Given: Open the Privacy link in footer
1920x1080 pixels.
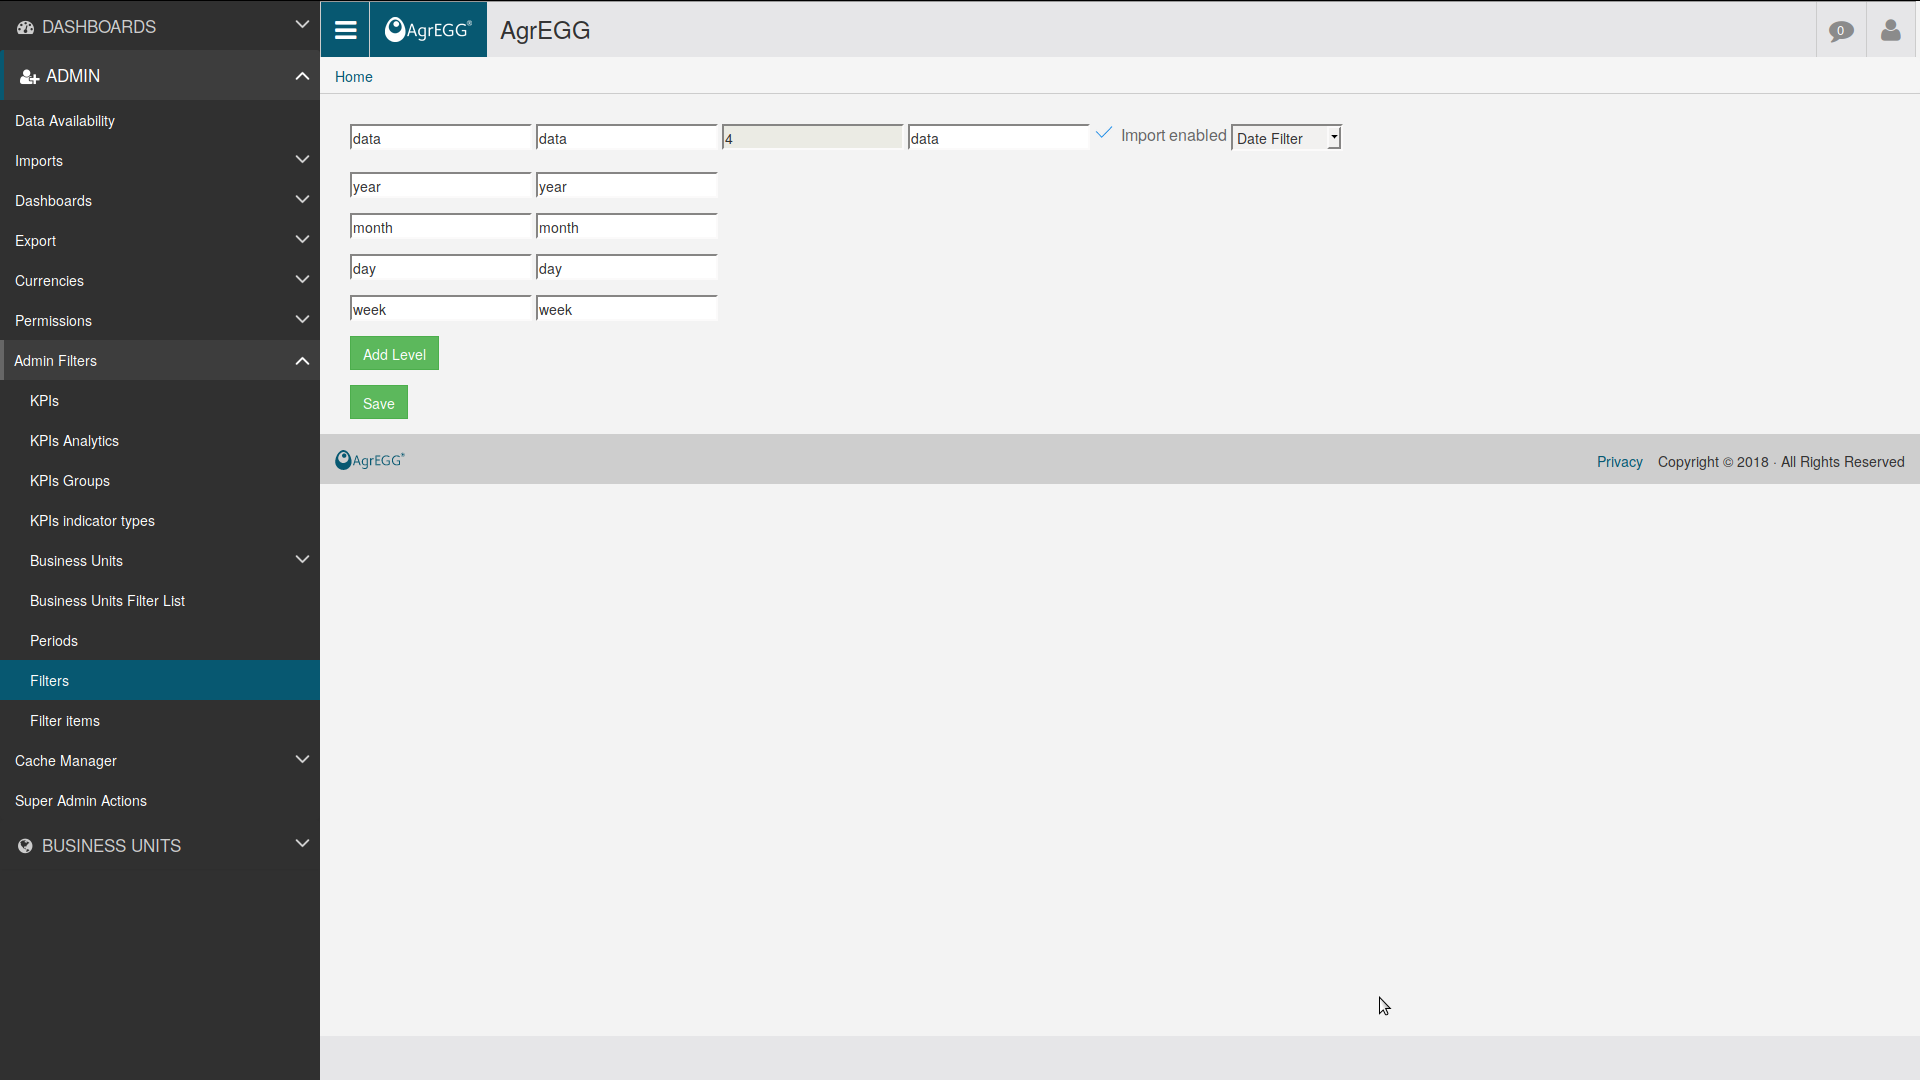Looking at the screenshot, I should point(1620,462).
